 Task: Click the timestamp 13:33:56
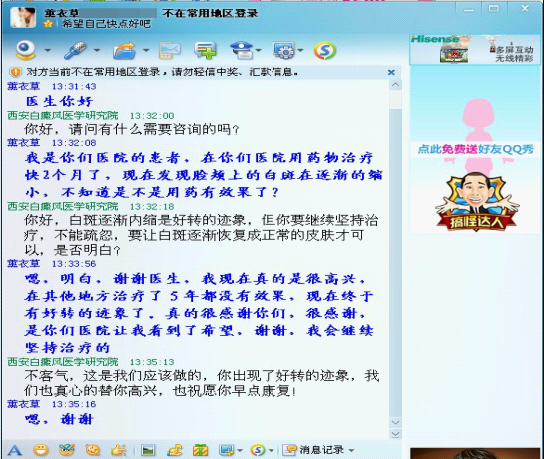74,264
